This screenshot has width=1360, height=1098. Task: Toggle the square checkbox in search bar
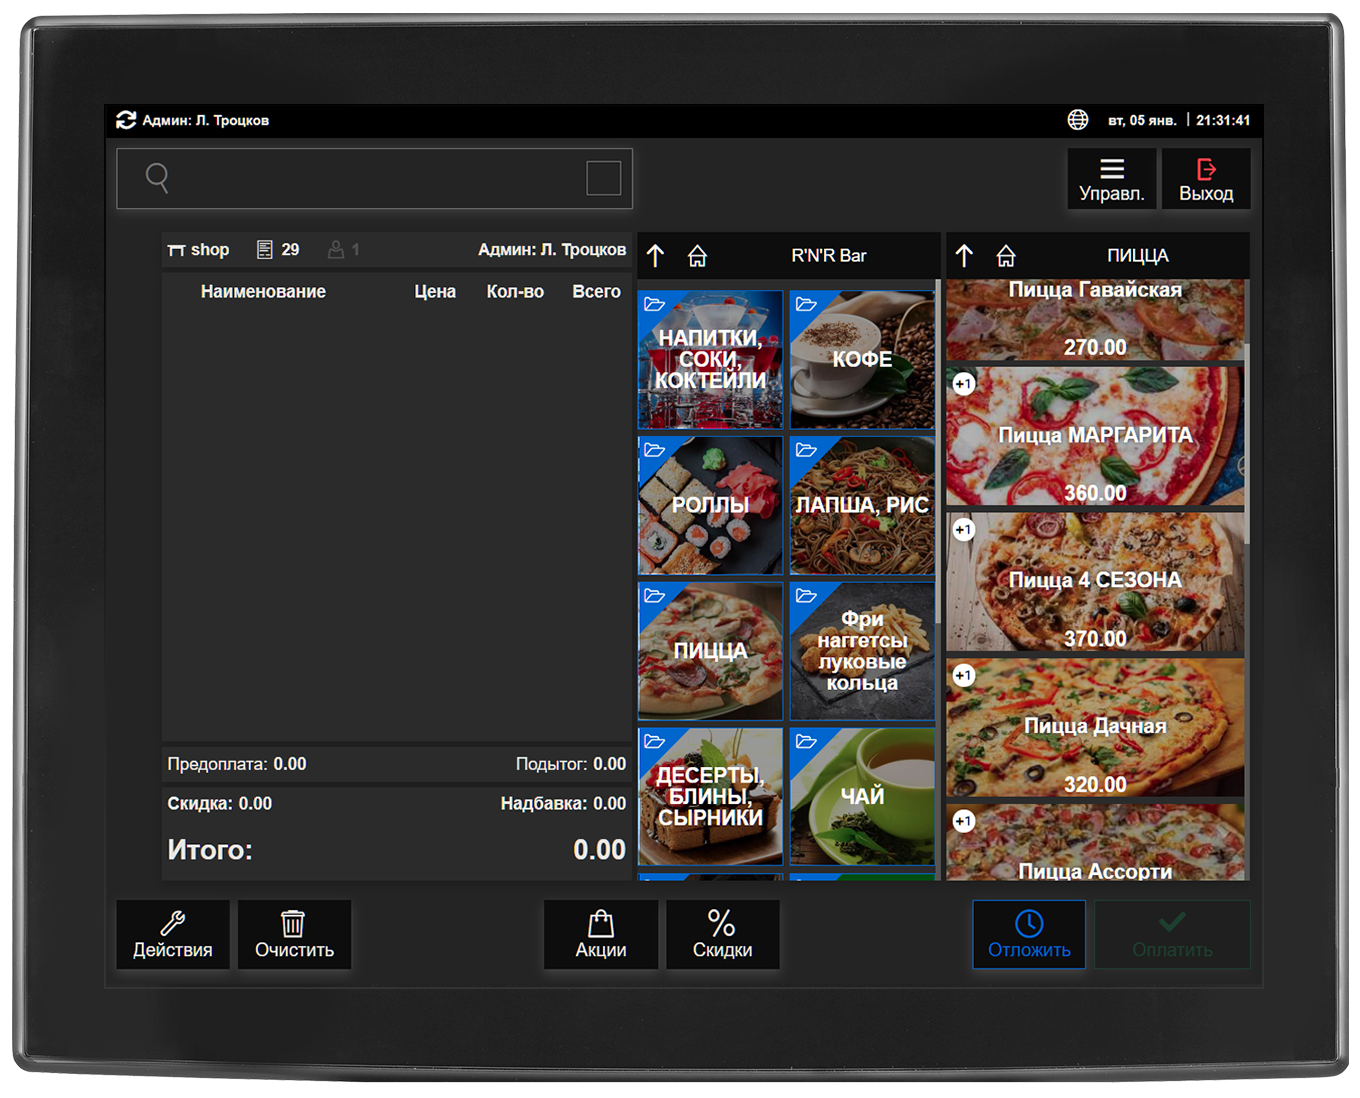[603, 178]
